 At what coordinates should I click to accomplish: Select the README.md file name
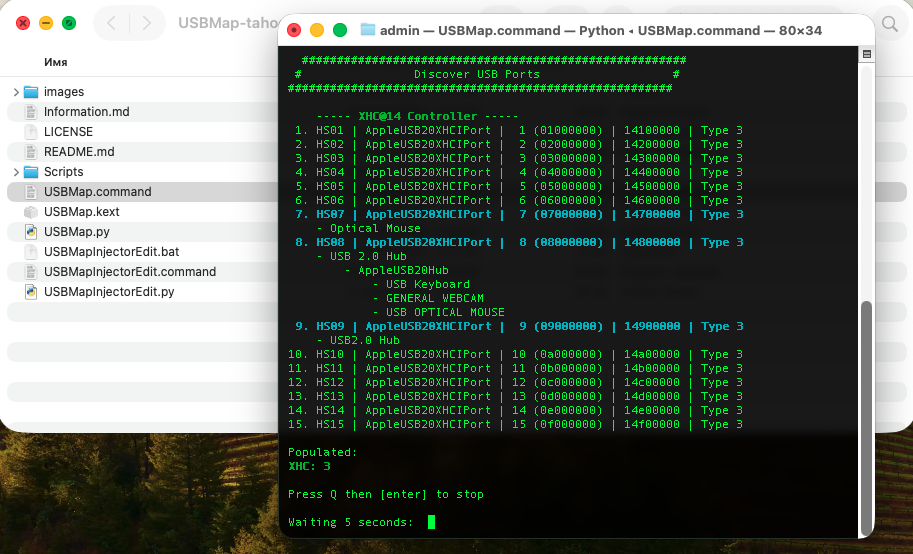(x=79, y=152)
